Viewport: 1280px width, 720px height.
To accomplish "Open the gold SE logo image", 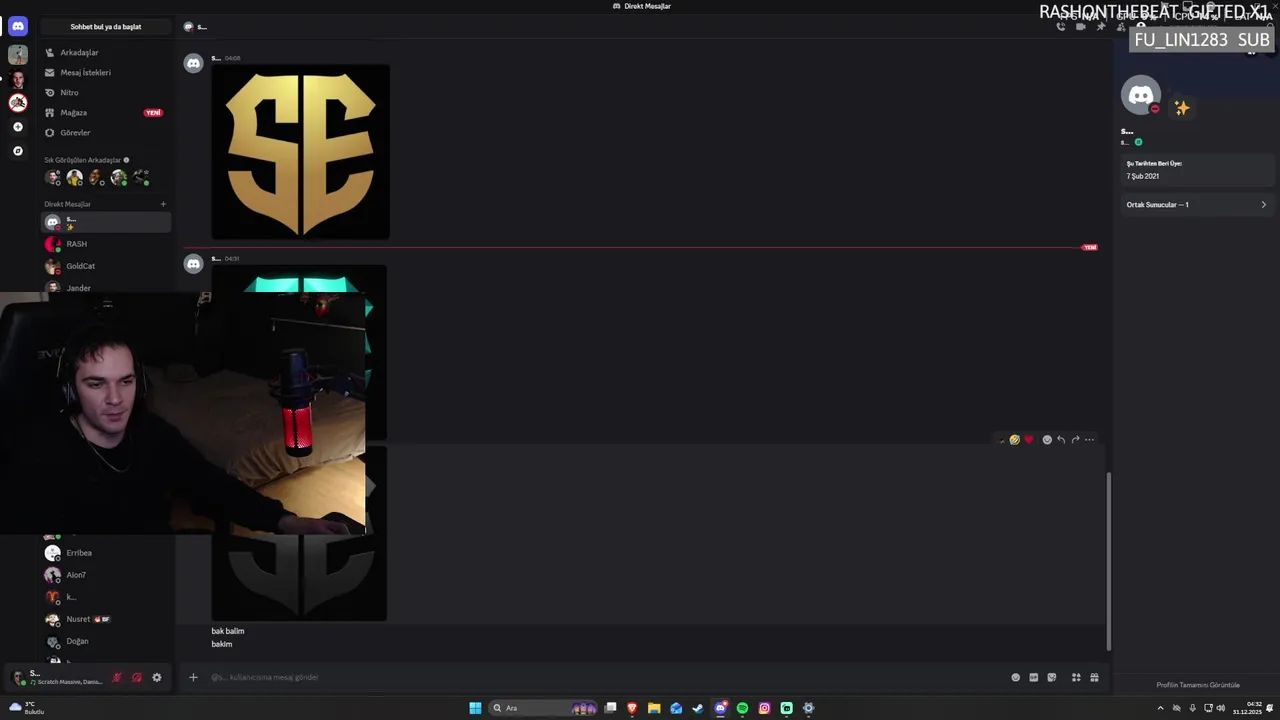I will 301,152.
